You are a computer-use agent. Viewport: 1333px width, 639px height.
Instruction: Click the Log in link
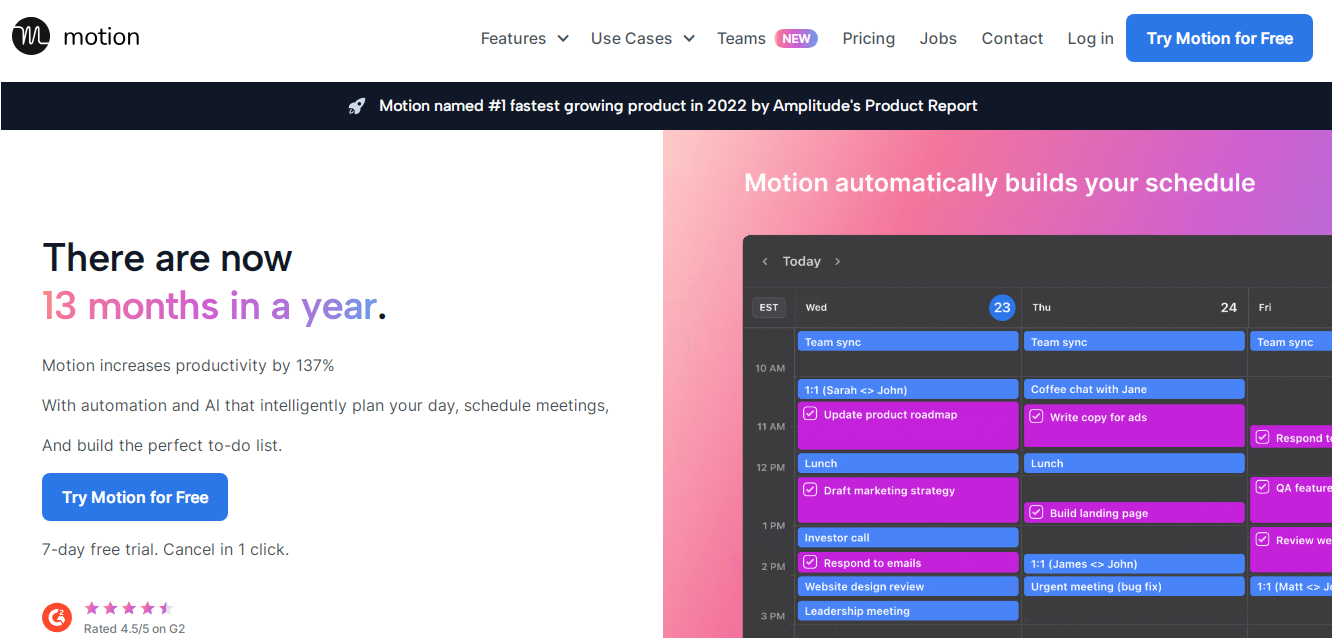1090,38
